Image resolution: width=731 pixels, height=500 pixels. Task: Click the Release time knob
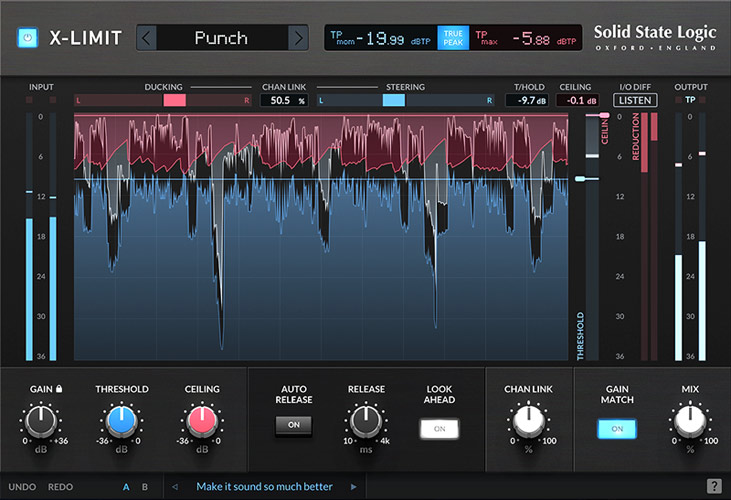(x=366, y=421)
